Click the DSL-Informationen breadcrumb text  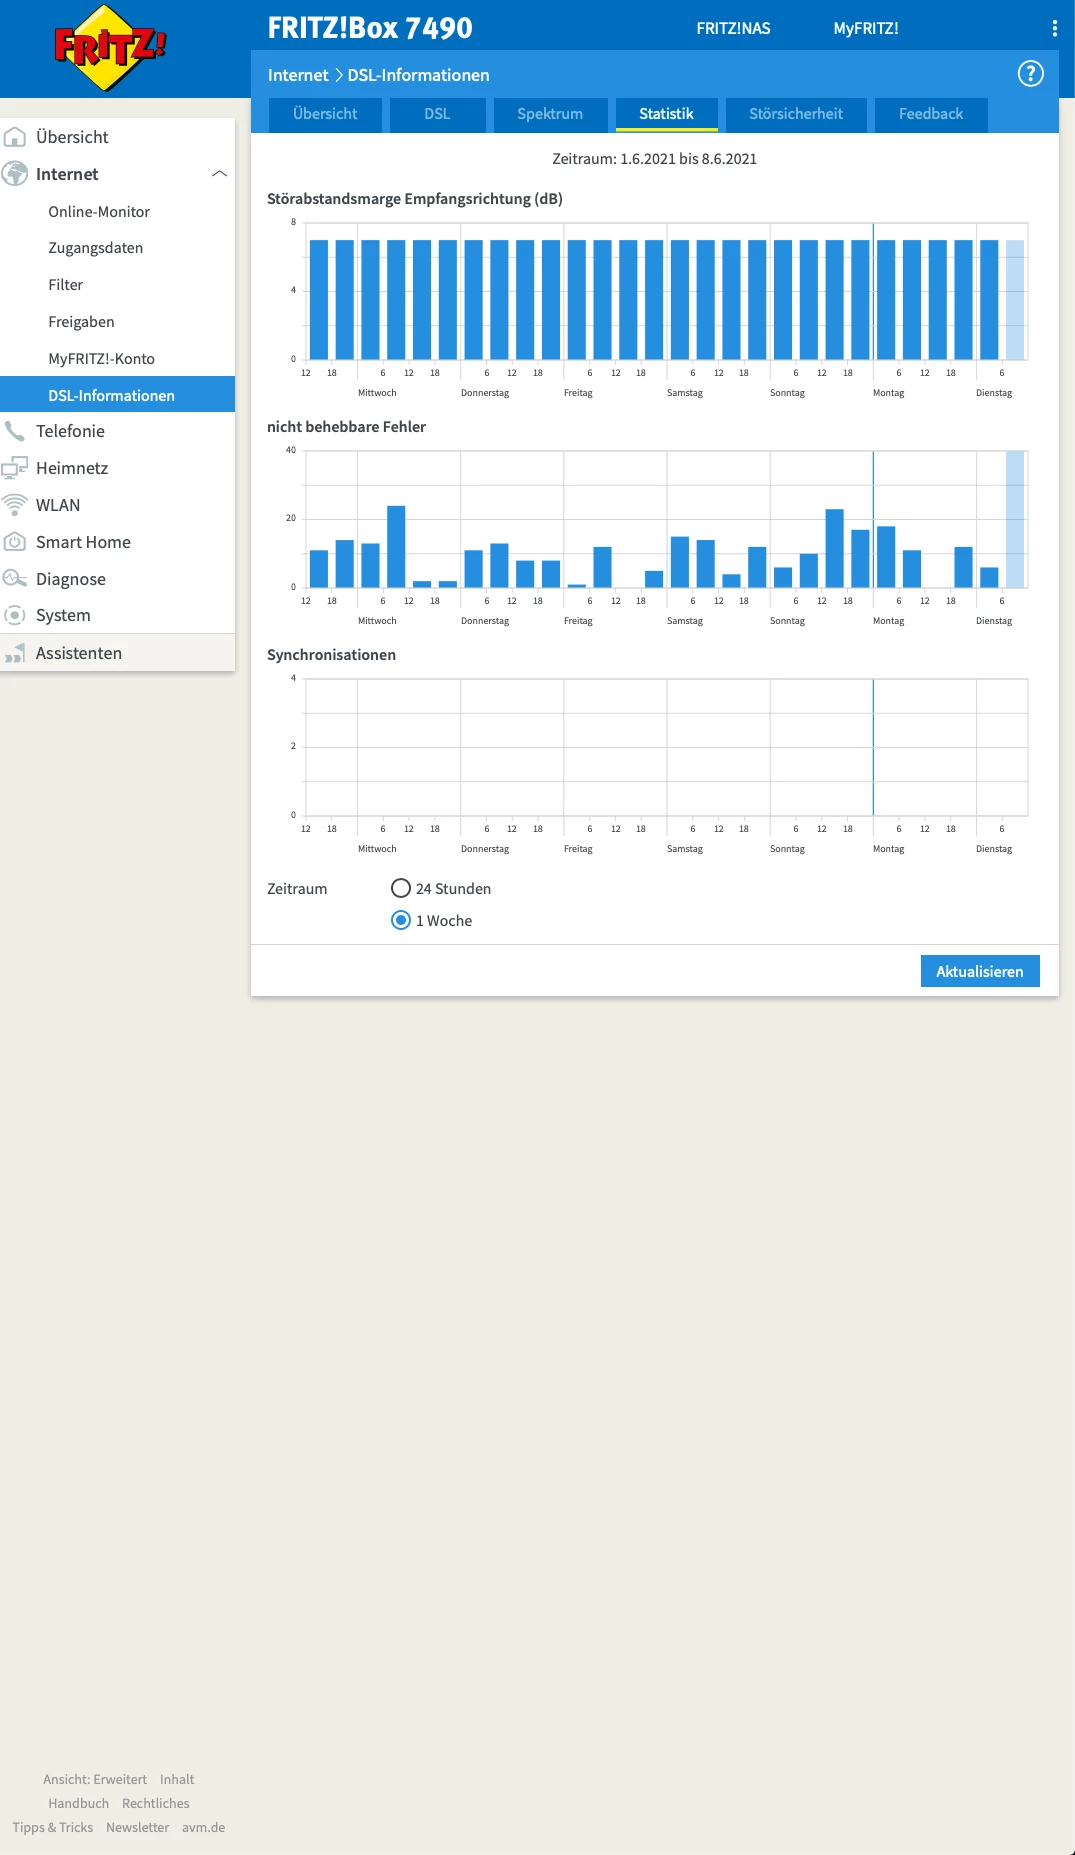419,75
